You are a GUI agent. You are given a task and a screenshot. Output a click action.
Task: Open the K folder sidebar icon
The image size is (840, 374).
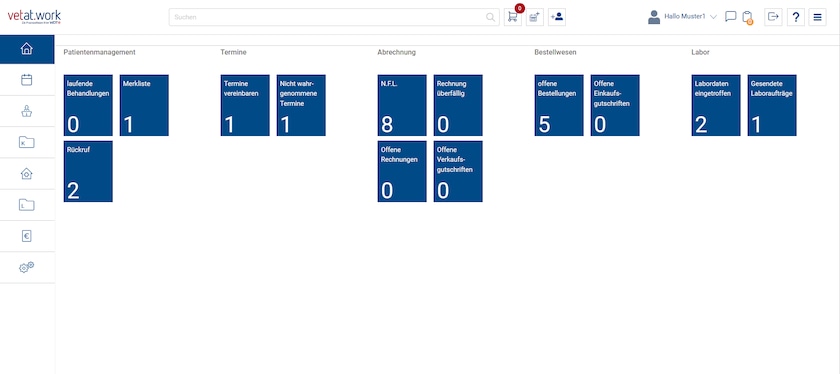[x=27, y=142]
